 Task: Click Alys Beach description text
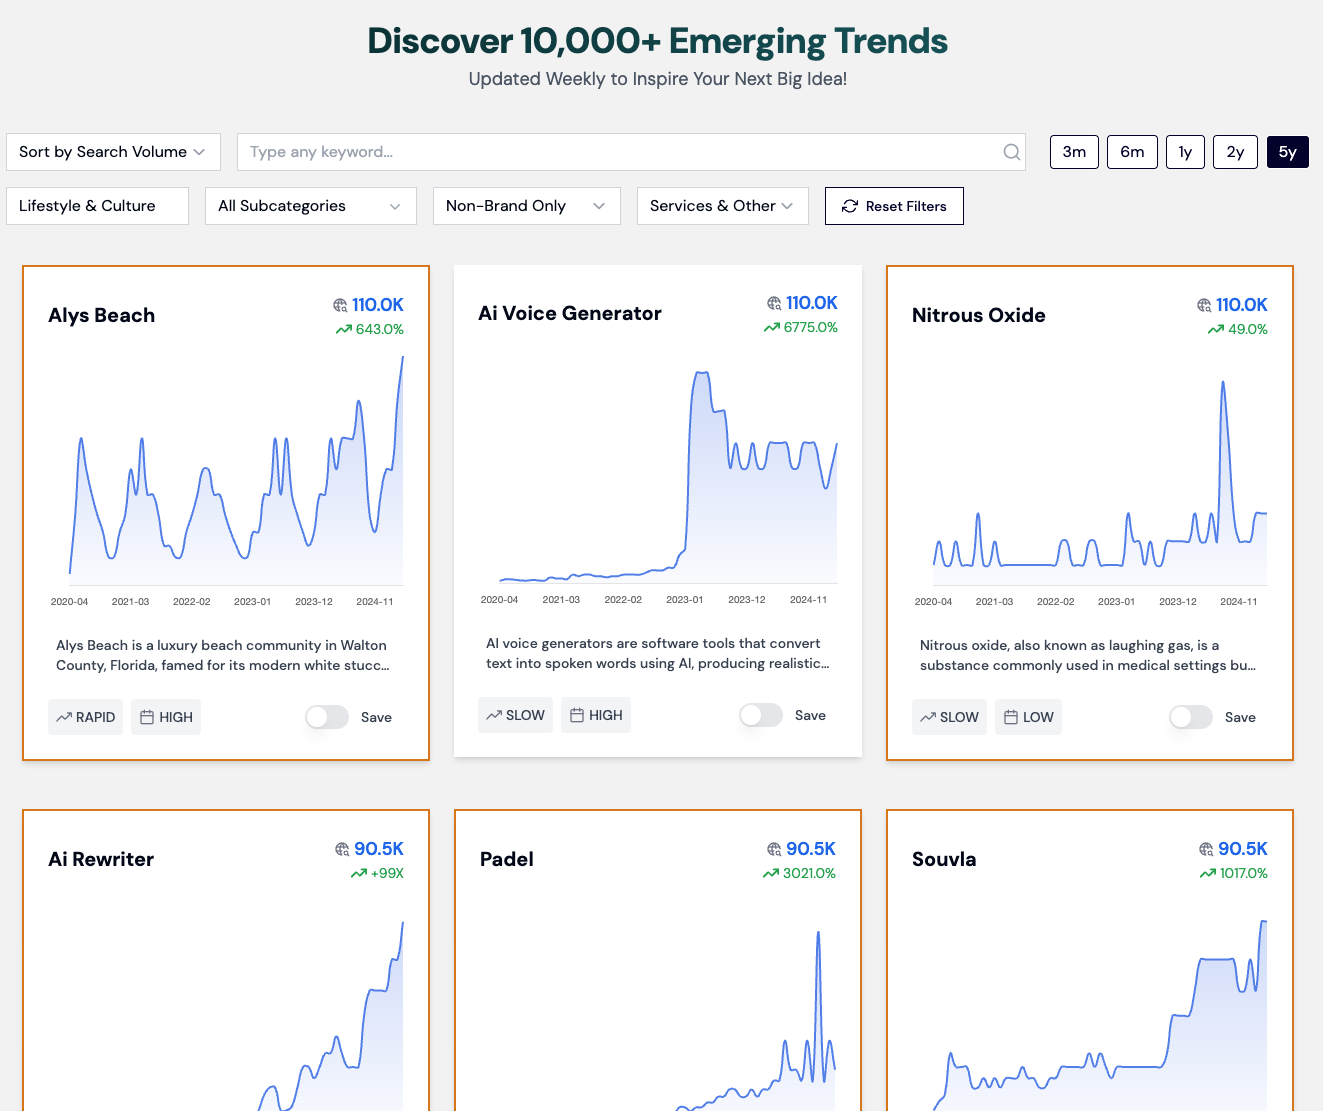[223, 655]
